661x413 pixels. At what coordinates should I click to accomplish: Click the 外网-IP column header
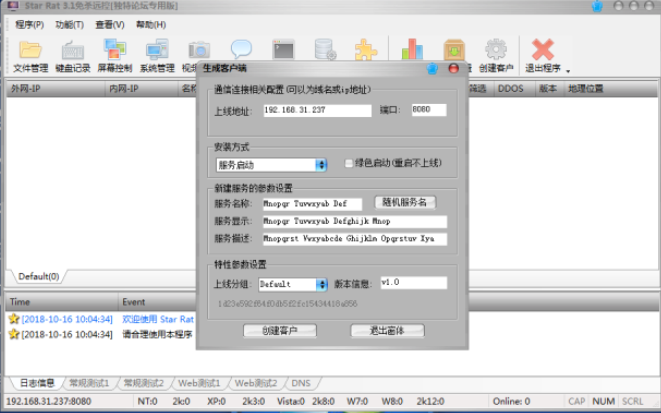tap(56, 88)
